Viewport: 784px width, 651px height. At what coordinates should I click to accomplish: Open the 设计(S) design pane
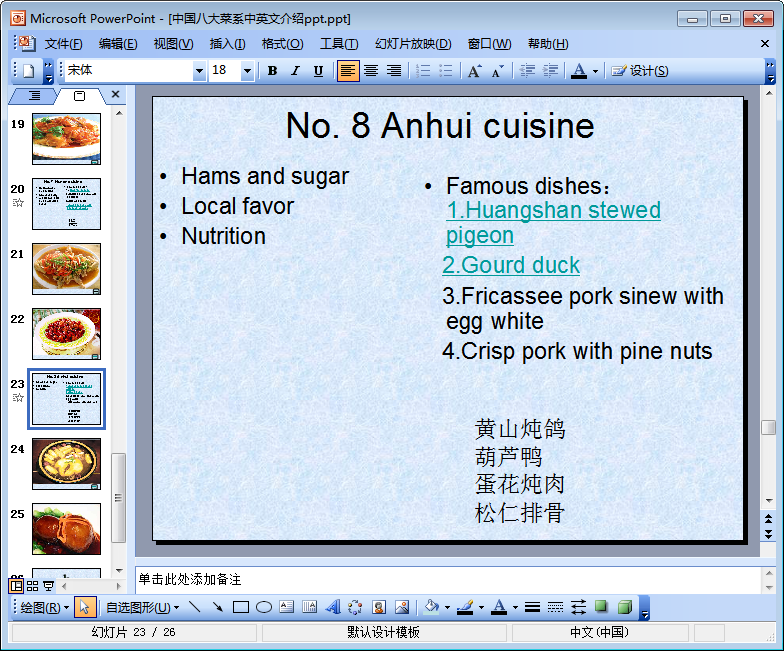coord(640,71)
